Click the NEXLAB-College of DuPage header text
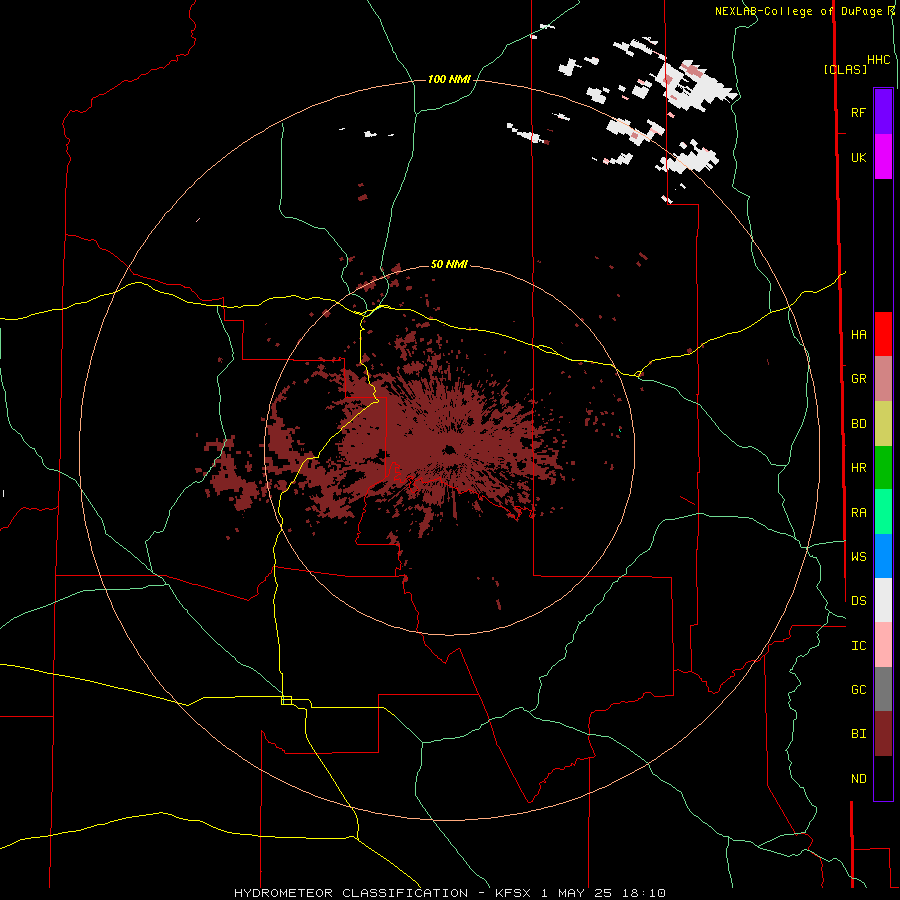Image resolution: width=900 pixels, height=900 pixels. coord(800,11)
